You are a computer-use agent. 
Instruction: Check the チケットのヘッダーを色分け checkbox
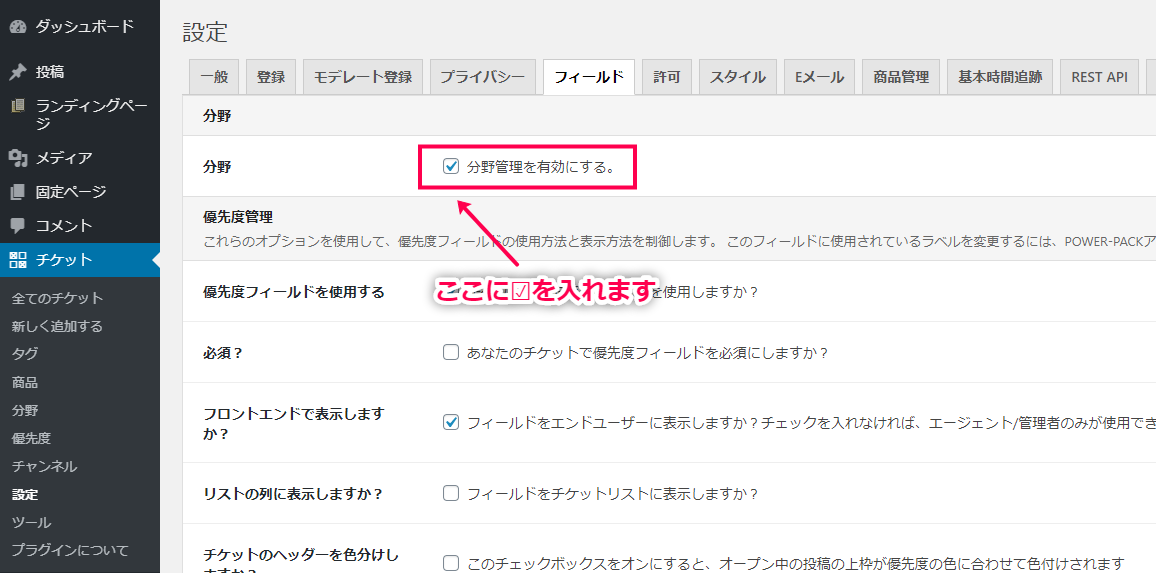(x=450, y=563)
